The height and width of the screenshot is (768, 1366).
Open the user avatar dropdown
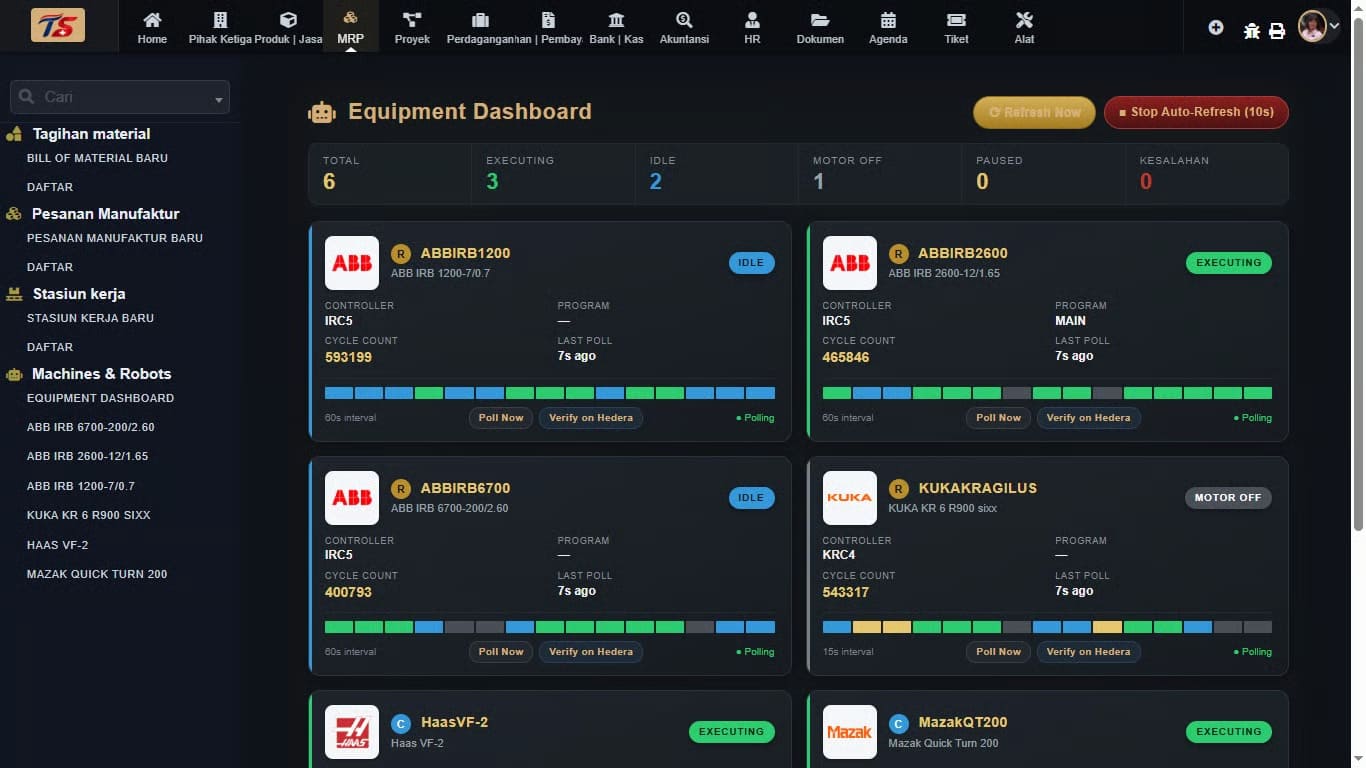point(1318,26)
